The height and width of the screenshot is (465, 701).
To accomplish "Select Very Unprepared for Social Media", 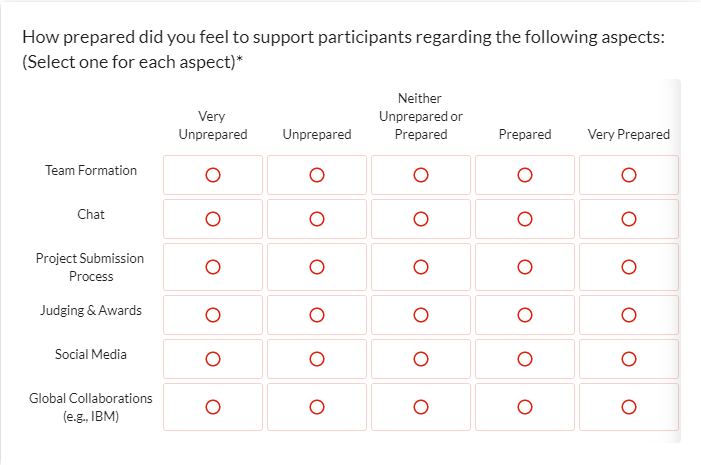I will tap(212, 359).
